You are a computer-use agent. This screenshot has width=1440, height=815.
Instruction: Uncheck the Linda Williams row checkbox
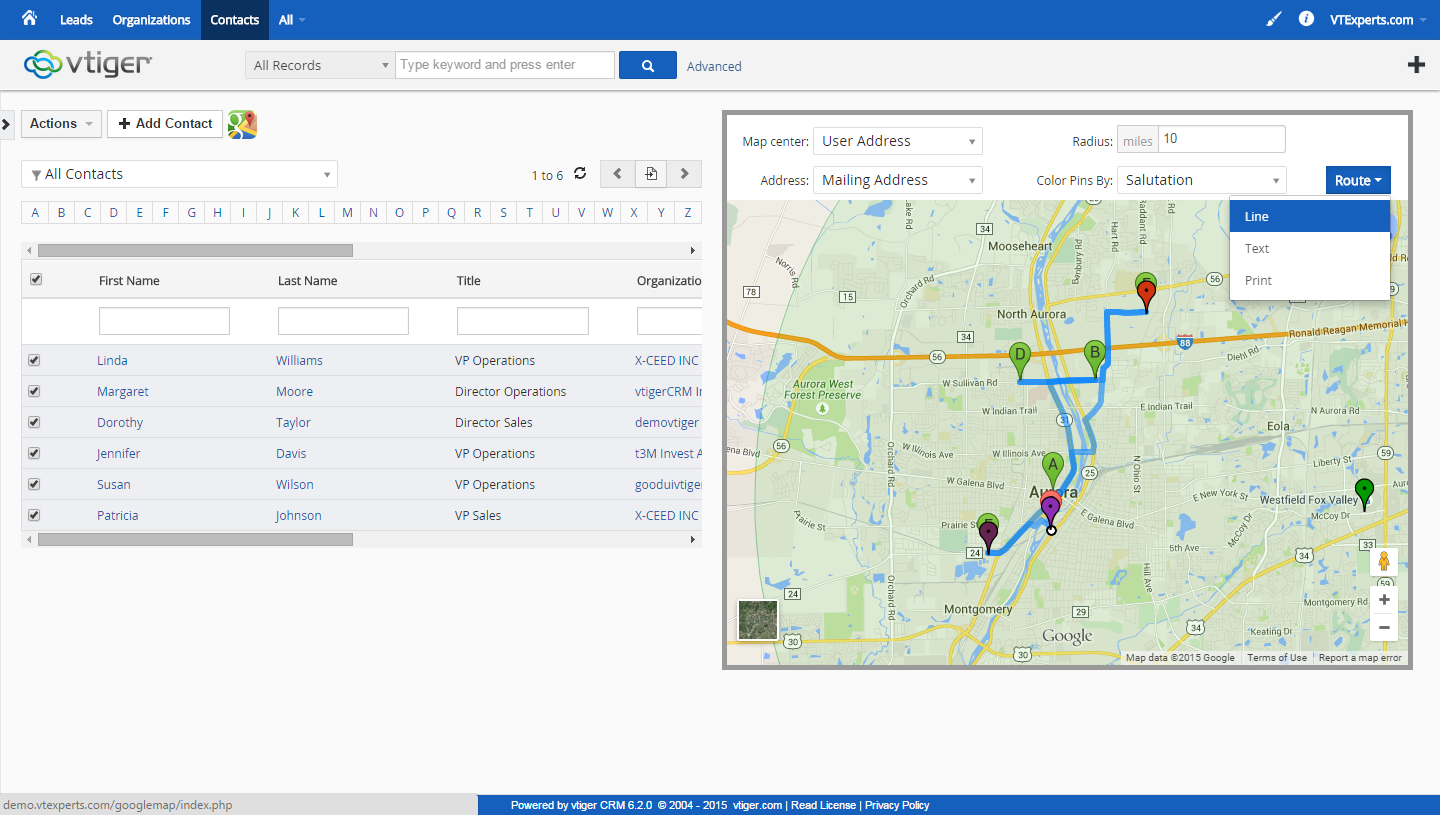(34, 360)
